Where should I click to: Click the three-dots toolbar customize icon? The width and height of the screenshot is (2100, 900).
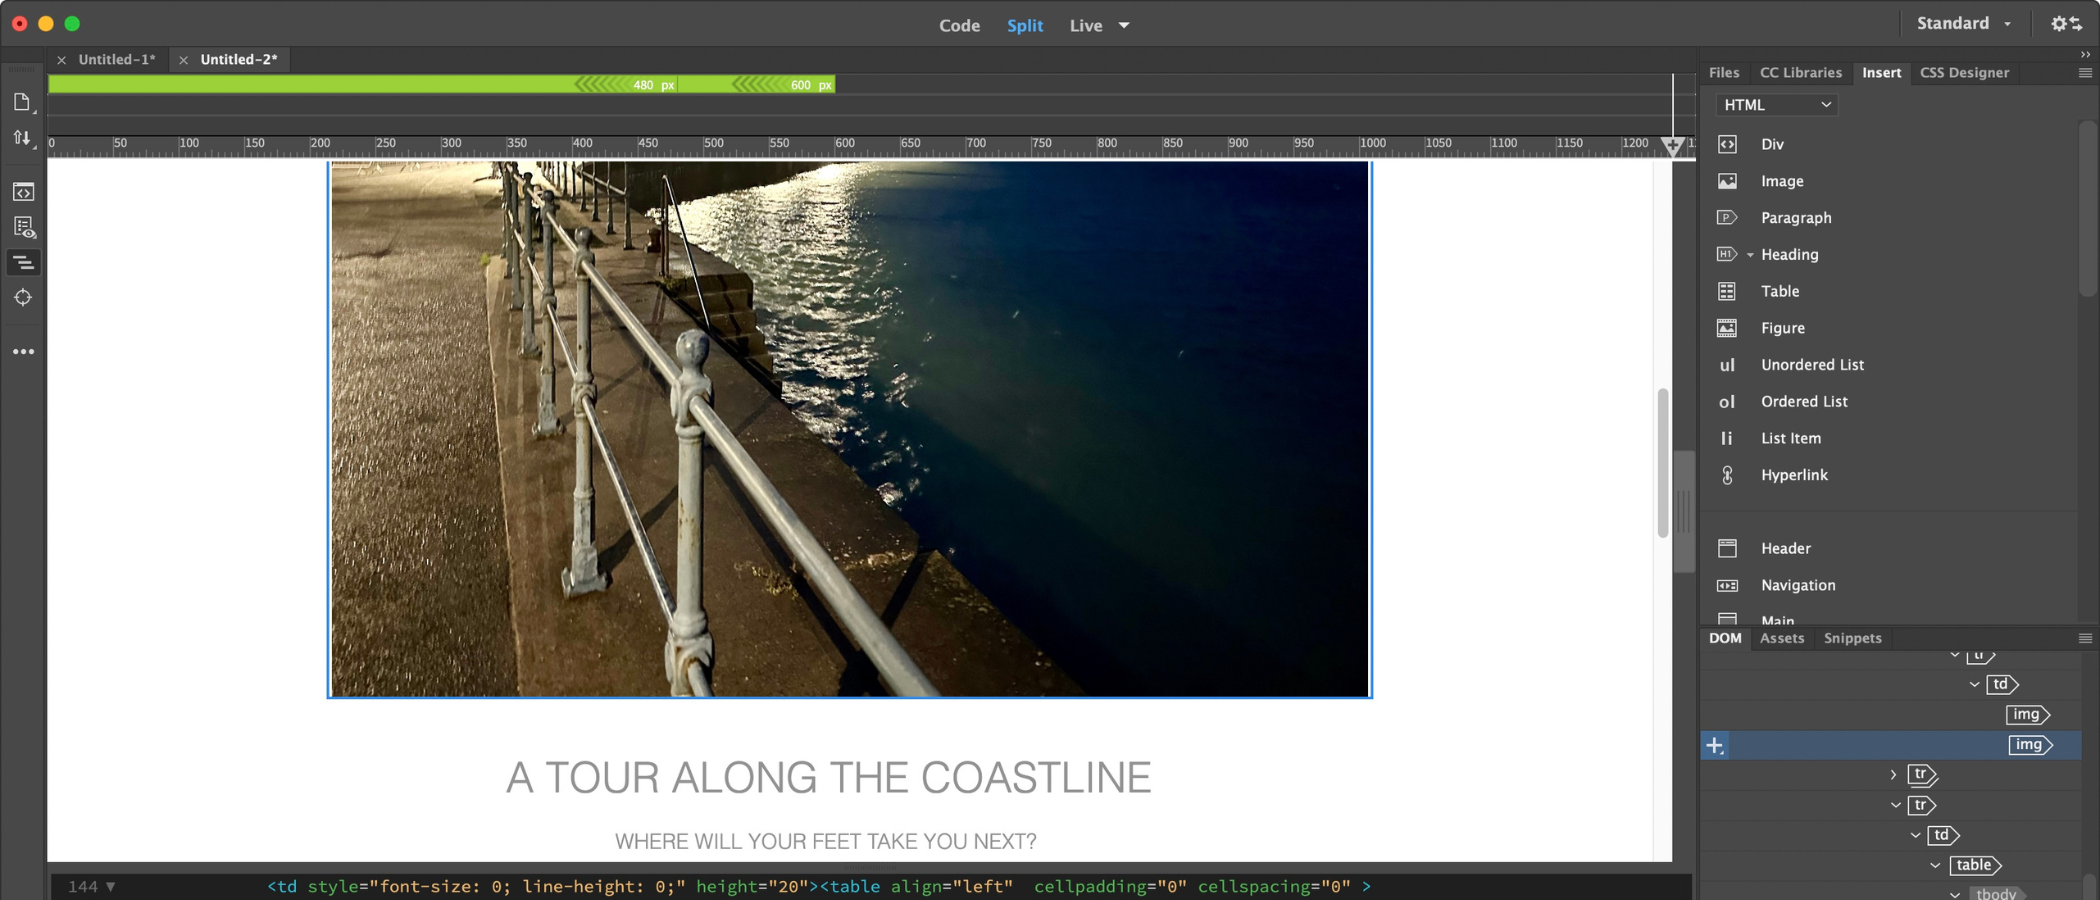click(23, 352)
